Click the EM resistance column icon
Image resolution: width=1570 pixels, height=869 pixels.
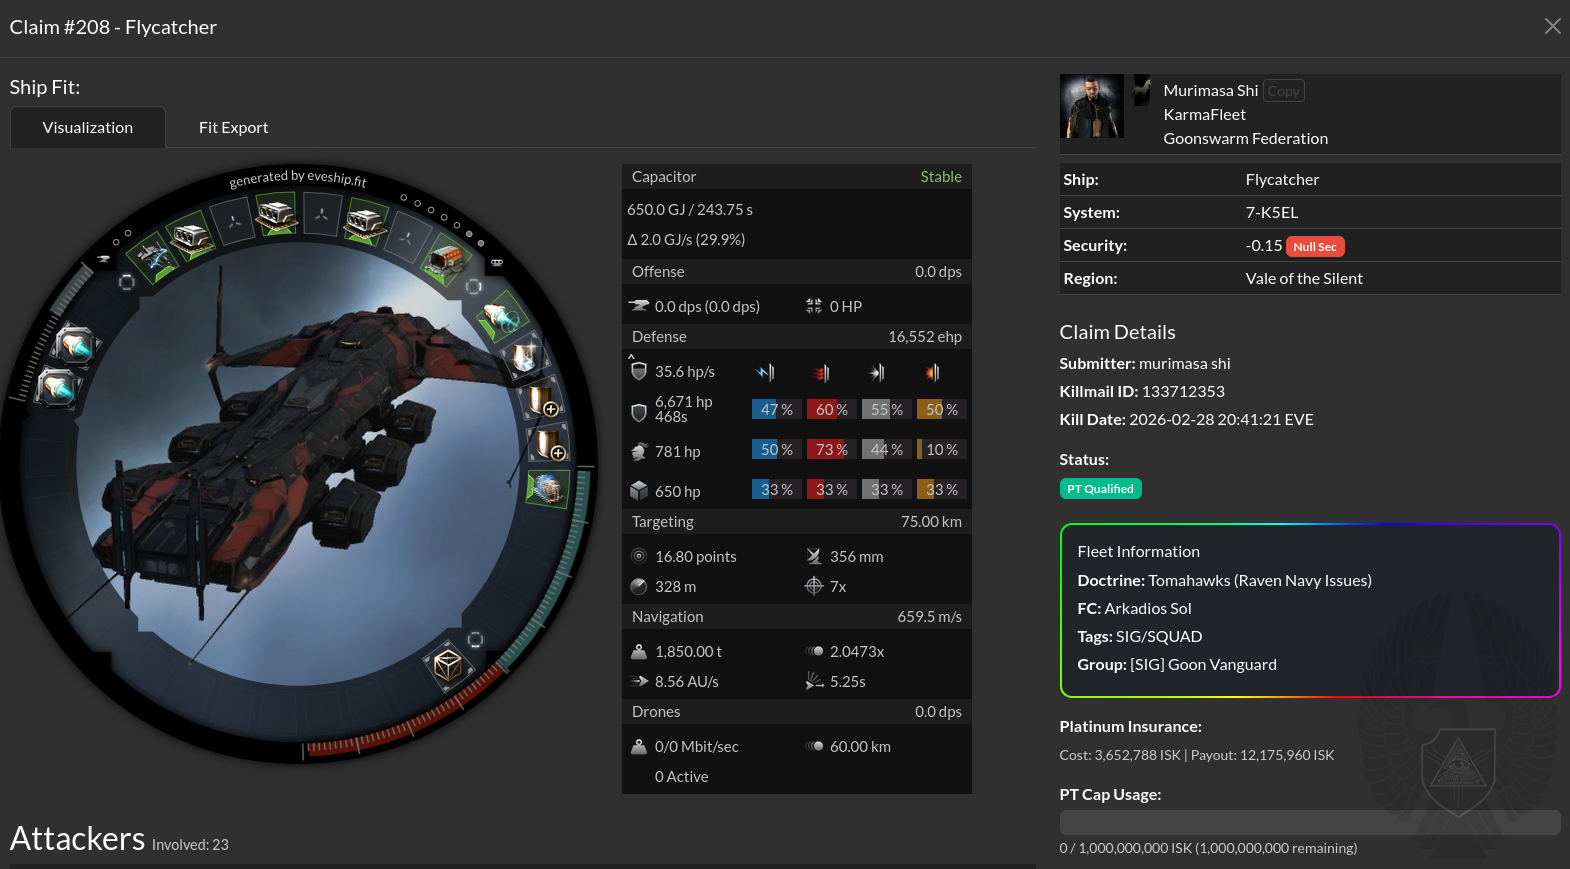coord(766,373)
